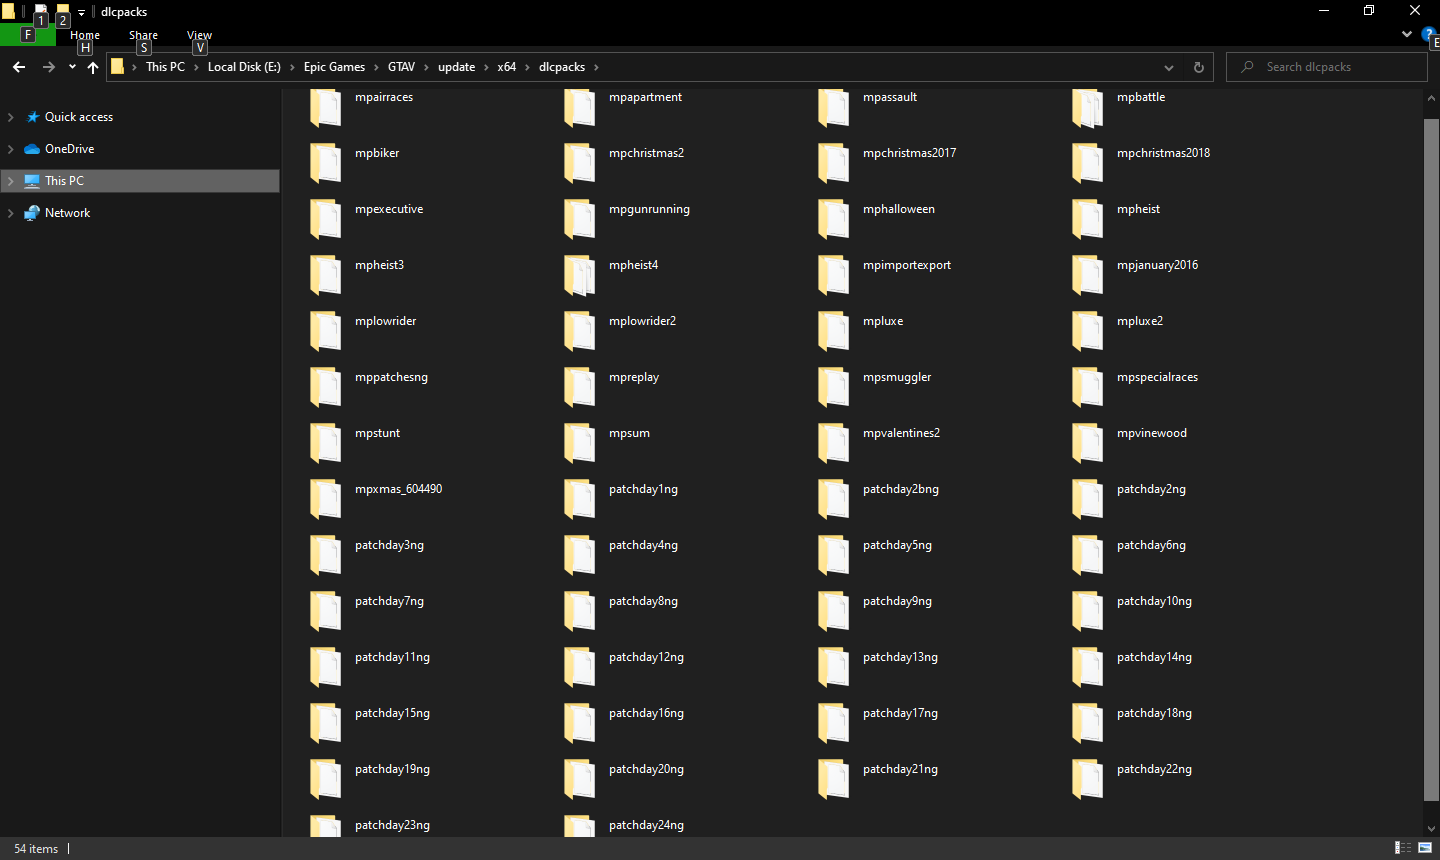1440x860 pixels.
Task: Go to x64 folder in breadcrumb
Action: click(507, 67)
